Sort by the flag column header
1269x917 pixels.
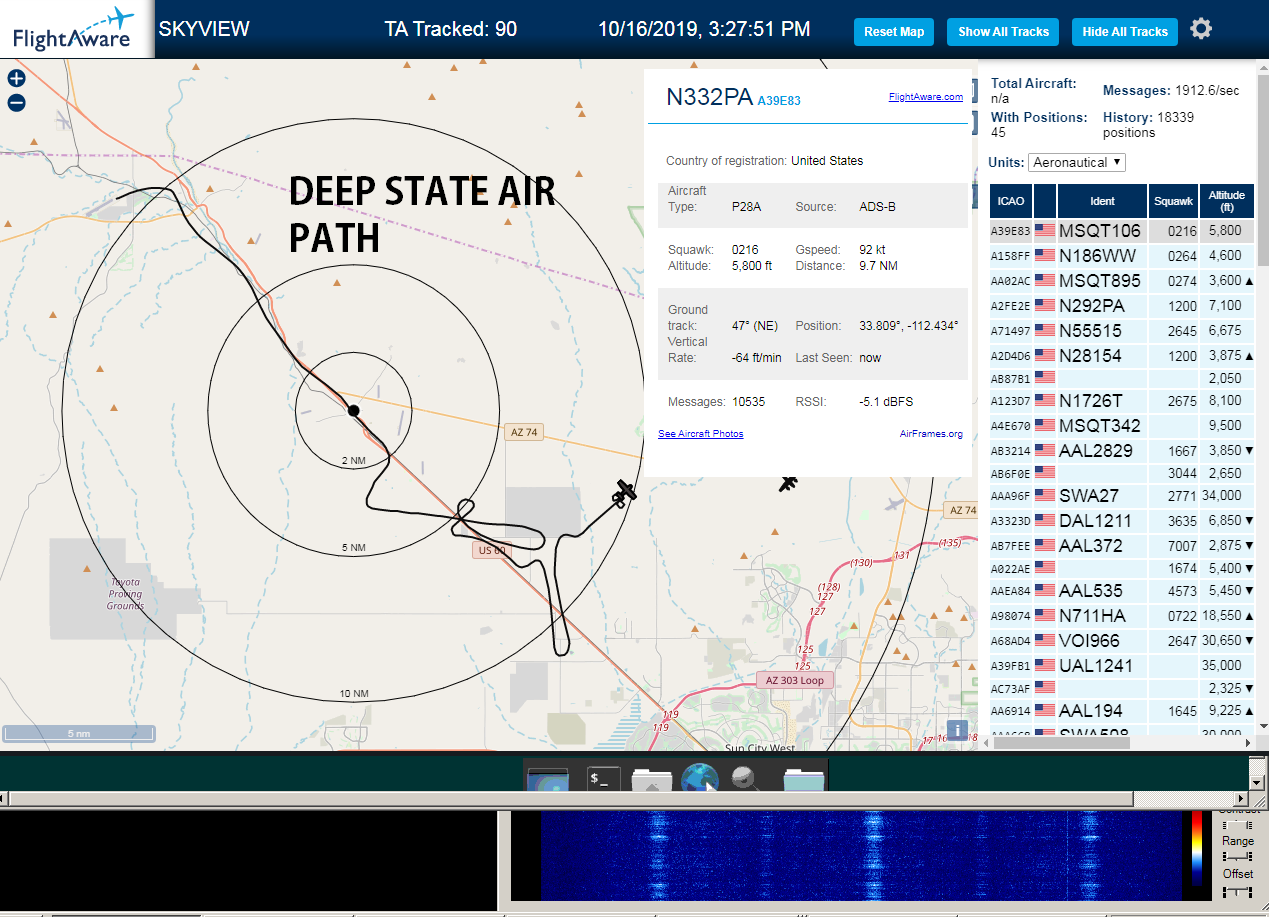1045,201
